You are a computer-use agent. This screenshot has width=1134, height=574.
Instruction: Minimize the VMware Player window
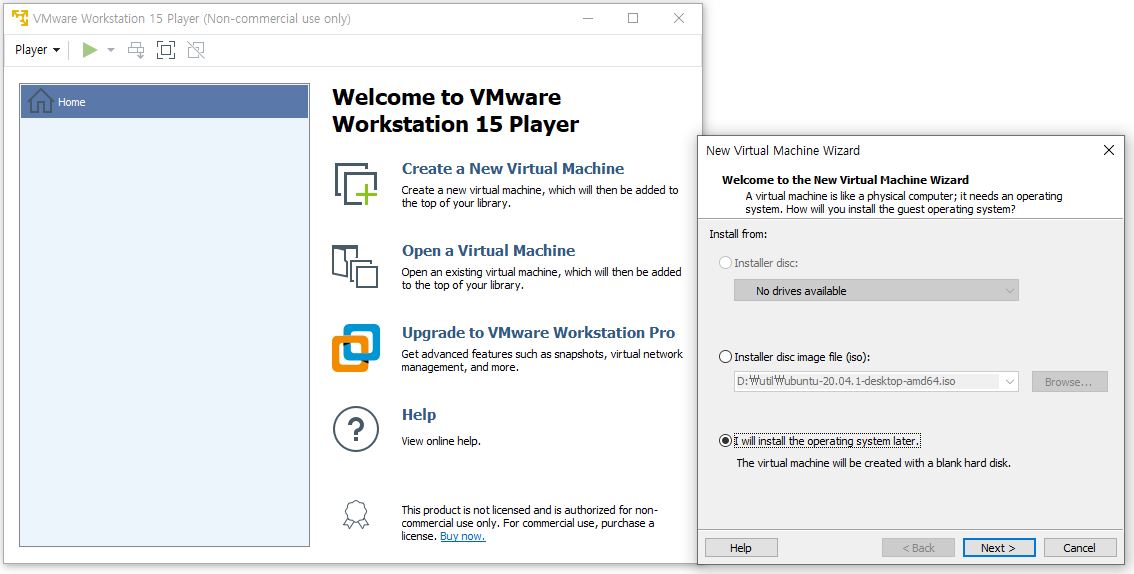tap(587, 18)
